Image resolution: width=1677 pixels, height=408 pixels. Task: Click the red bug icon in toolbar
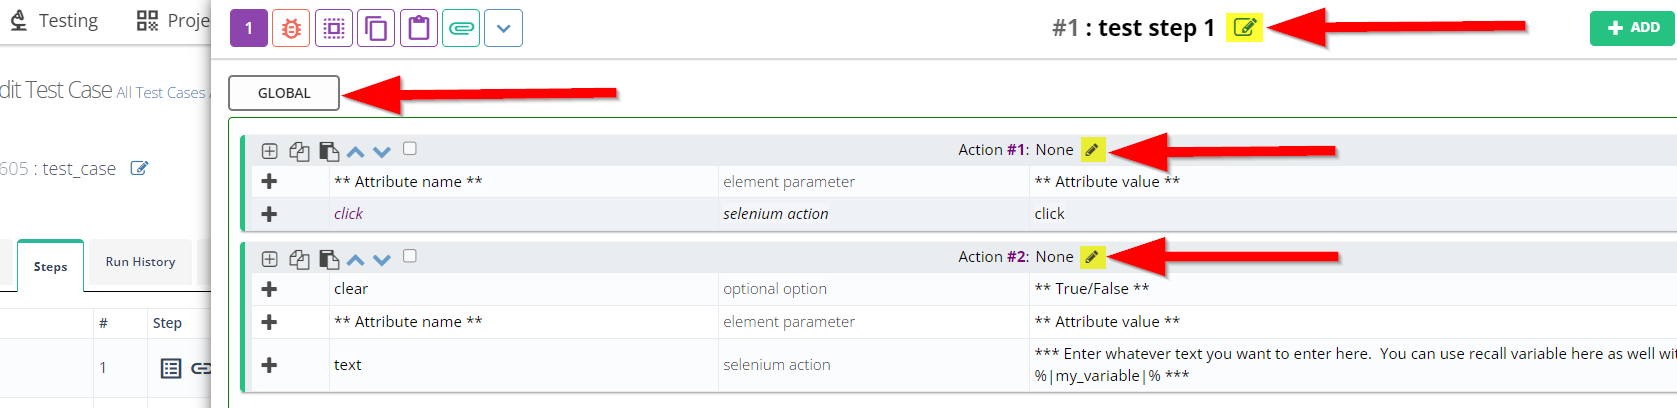[291, 28]
